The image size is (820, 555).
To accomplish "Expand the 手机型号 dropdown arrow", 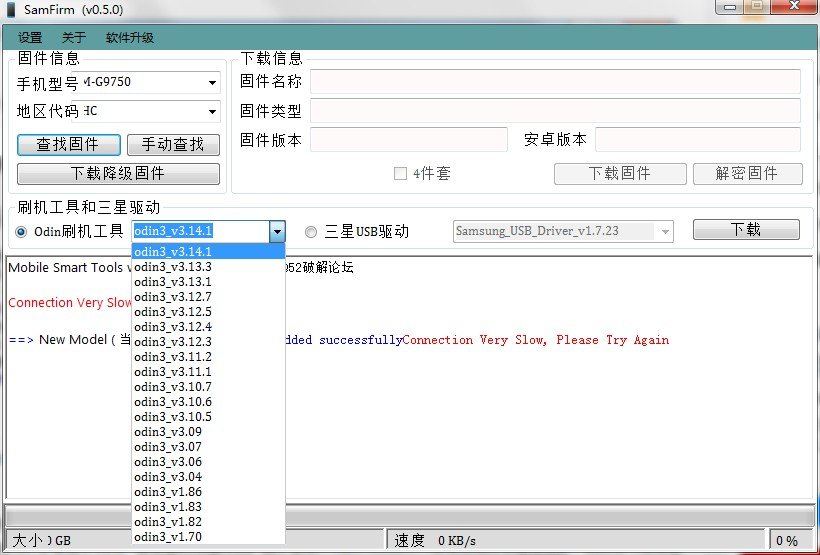I will click(x=212, y=83).
